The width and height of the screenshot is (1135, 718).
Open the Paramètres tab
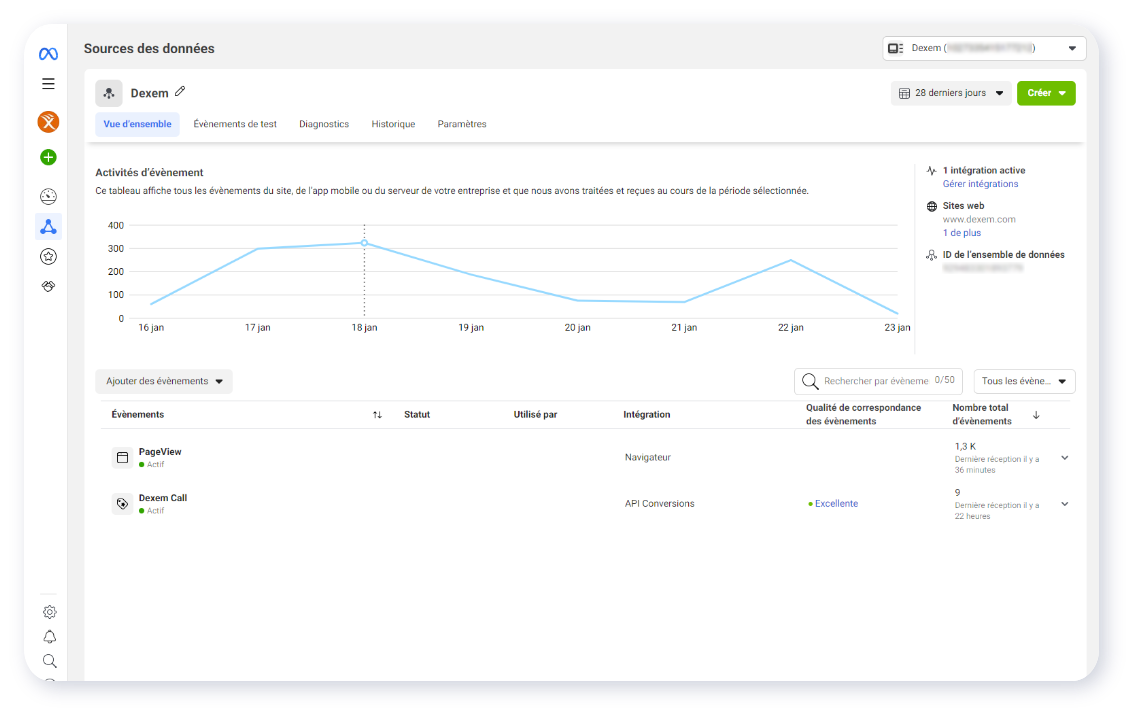coord(462,124)
